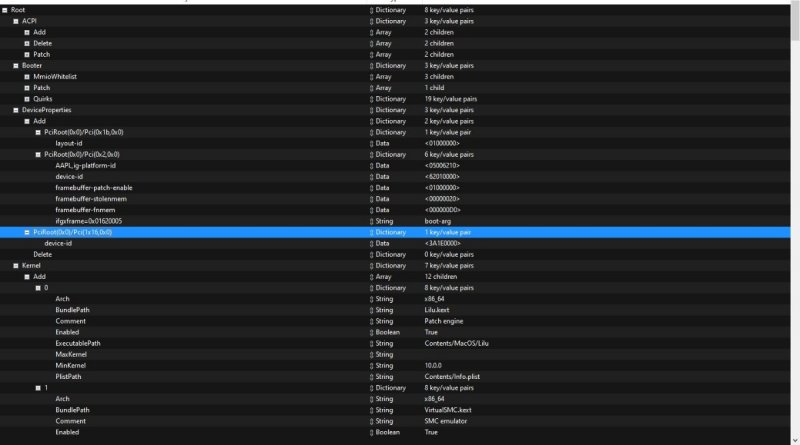The width and height of the screenshot is (800, 445).
Task: Open type chooser for ExecutablePath row
Action: tap(371, 343)
